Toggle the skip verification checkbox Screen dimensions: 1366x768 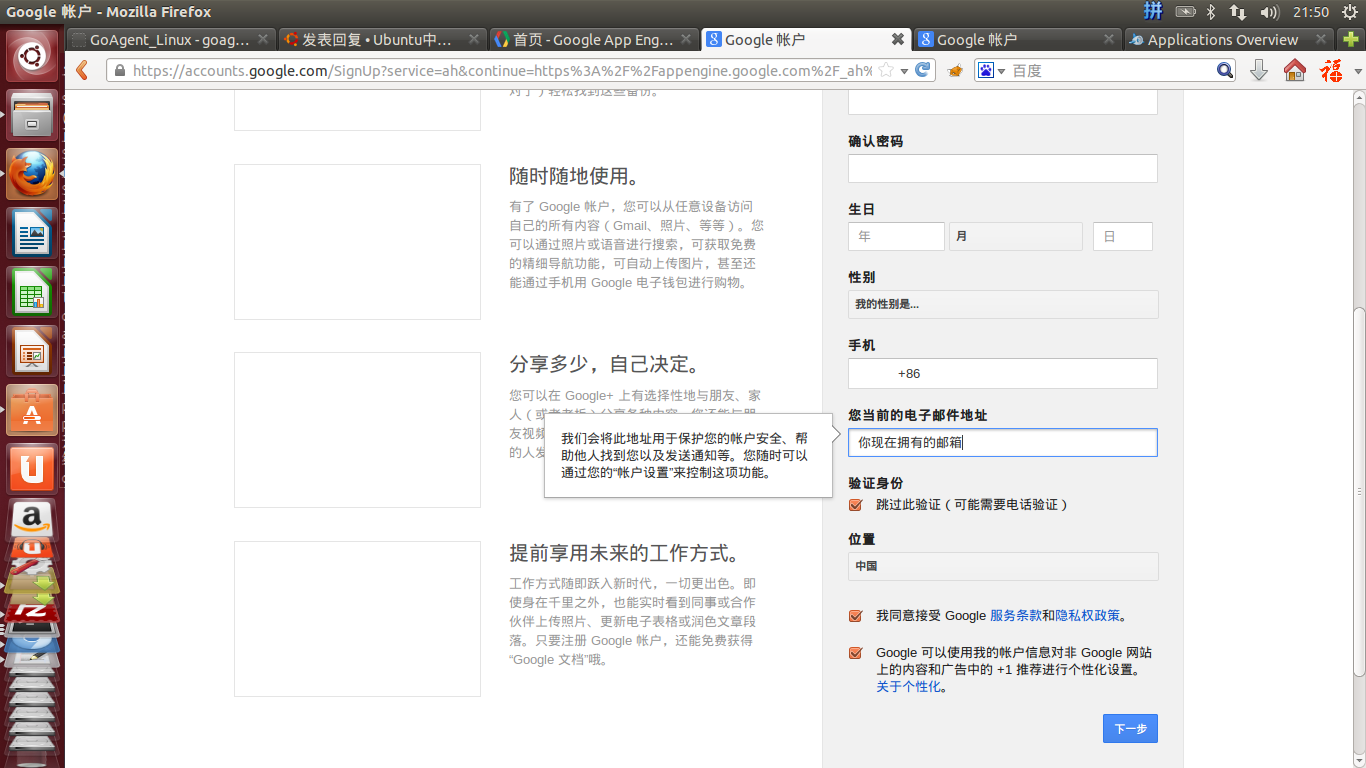[x=855, y=505]
